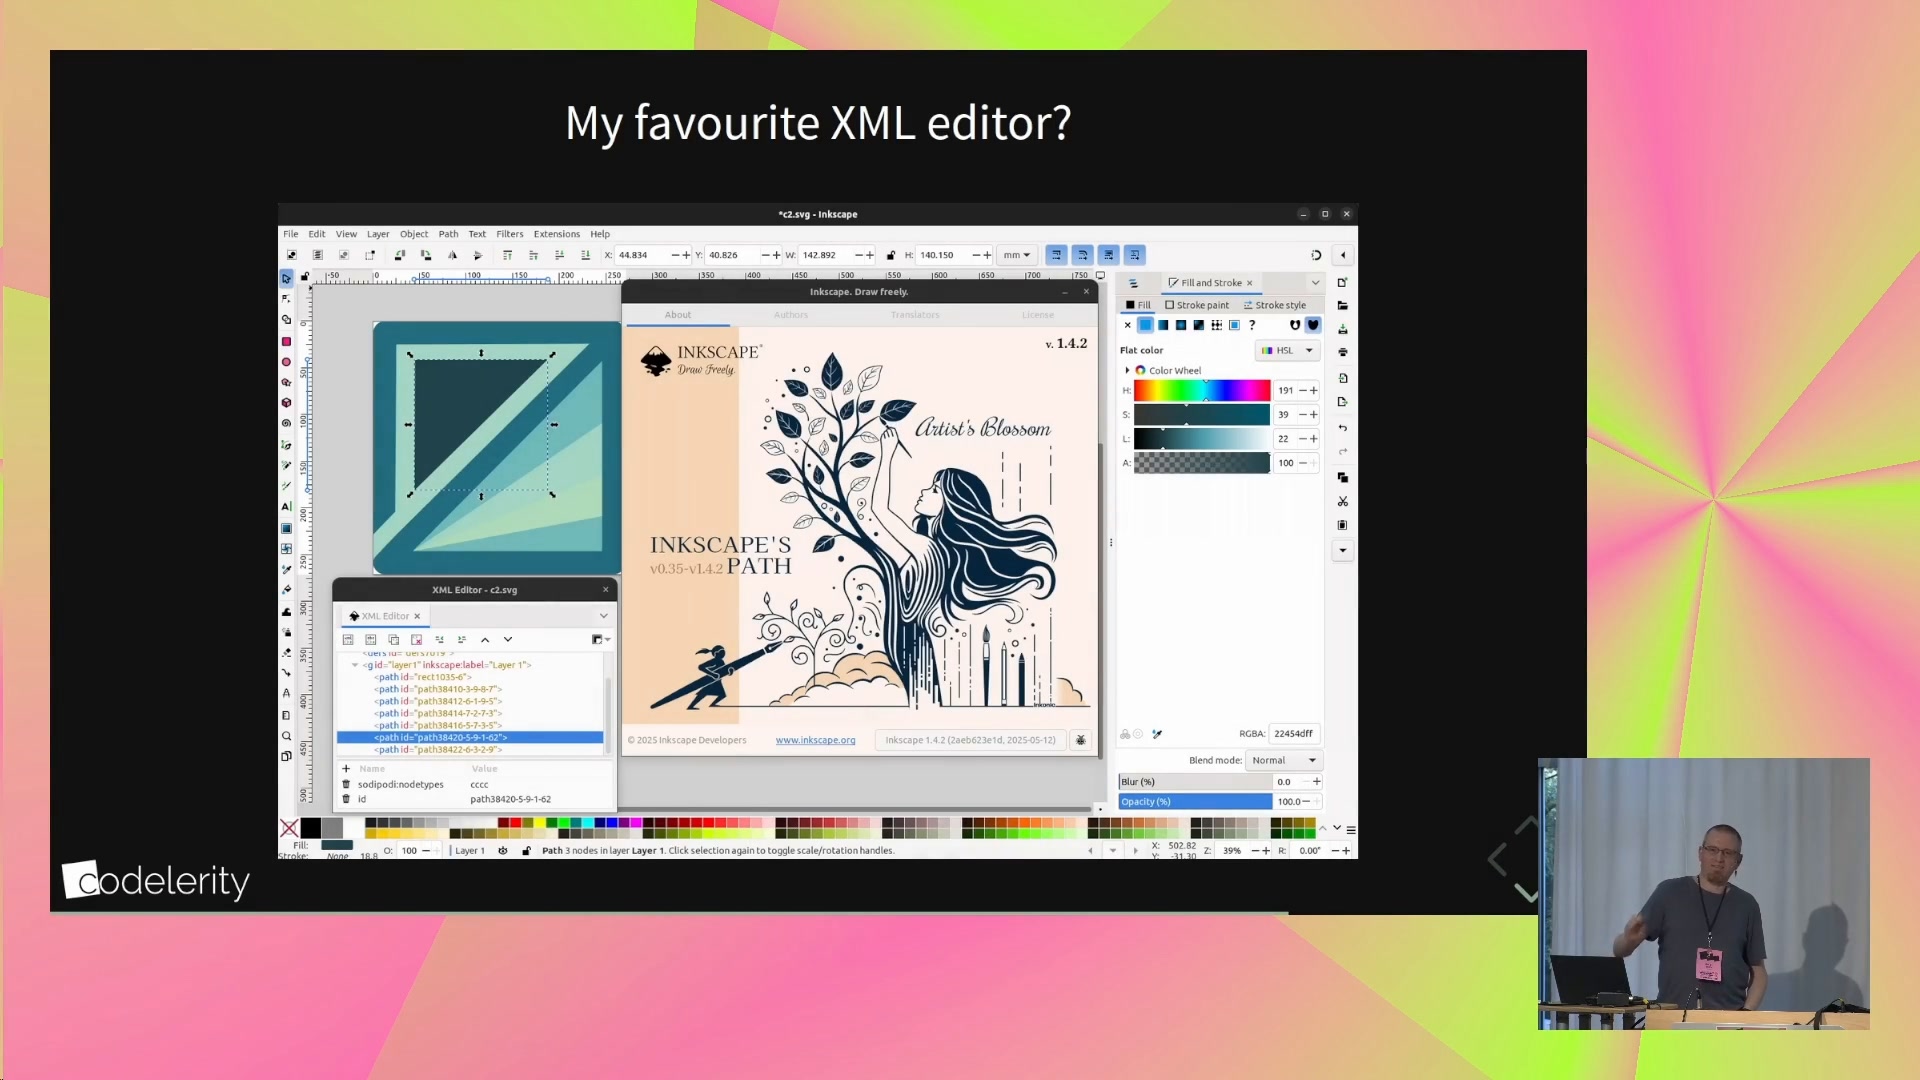Toggle Layer 1 visibility eye in status bar
The height and width of the screenshot is (1080, 1920).
coord(502,851)
